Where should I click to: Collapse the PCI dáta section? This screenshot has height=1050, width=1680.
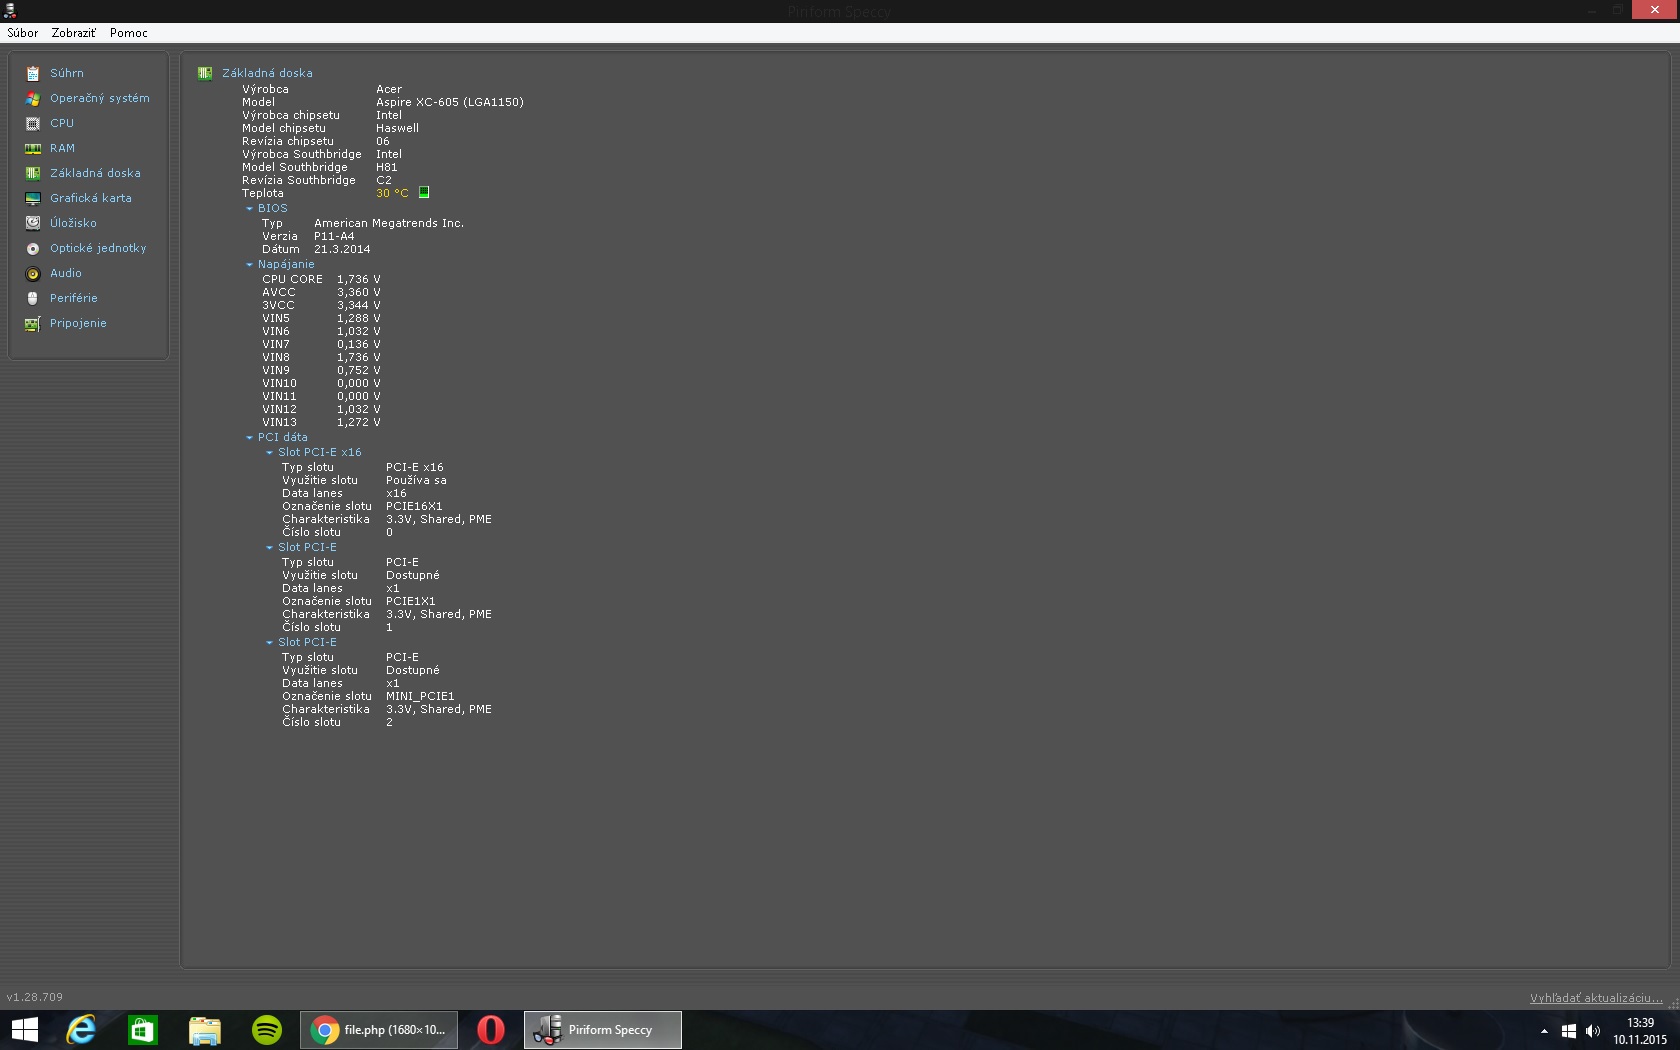pyautogui.click(x=250, y=437)
